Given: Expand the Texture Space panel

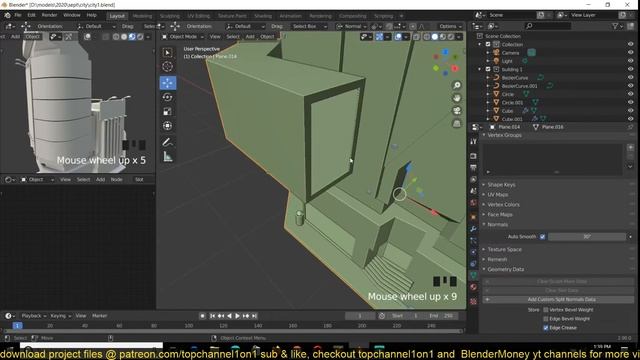Looking at the screenshot, I should tap(504, 249).
